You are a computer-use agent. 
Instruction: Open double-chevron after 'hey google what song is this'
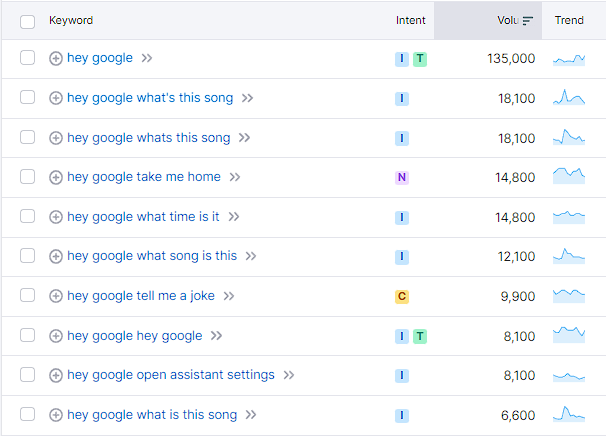tap(251, 256)
